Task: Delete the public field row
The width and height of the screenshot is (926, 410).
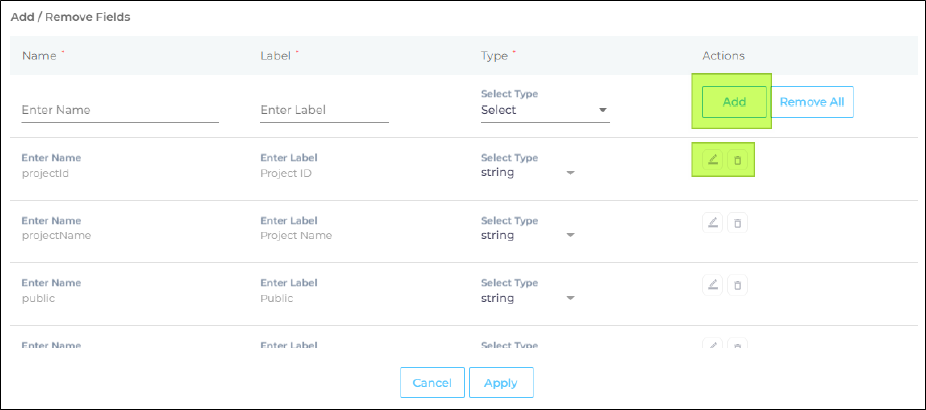Action: click(x=737, y=286)
